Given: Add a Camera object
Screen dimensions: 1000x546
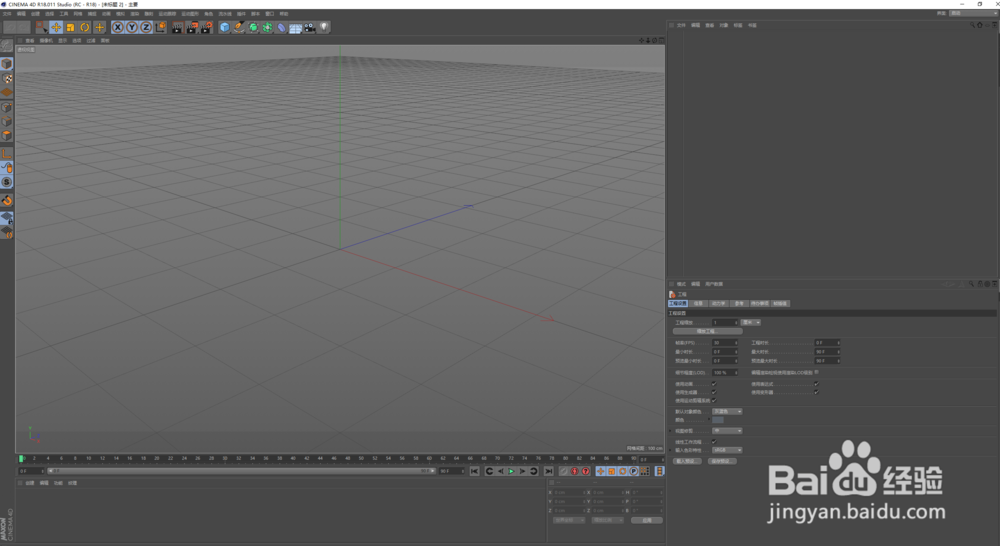Looking at the screenshot, I should [x=309, y=27].
